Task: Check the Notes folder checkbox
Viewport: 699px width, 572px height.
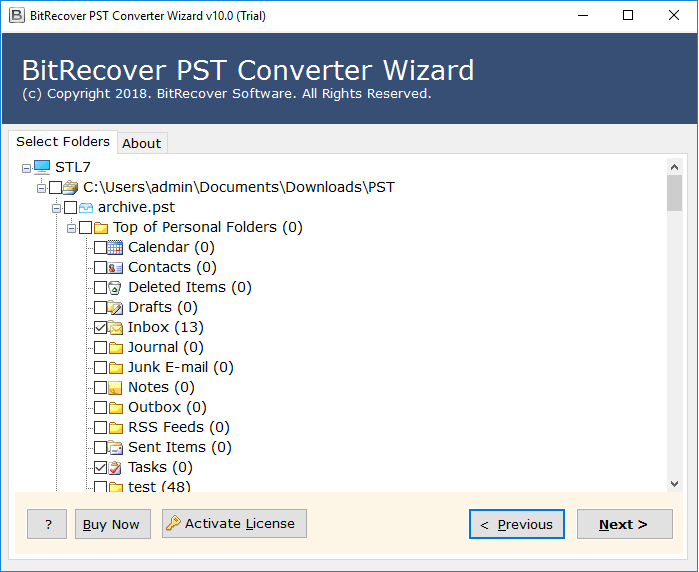Action: 100,388
